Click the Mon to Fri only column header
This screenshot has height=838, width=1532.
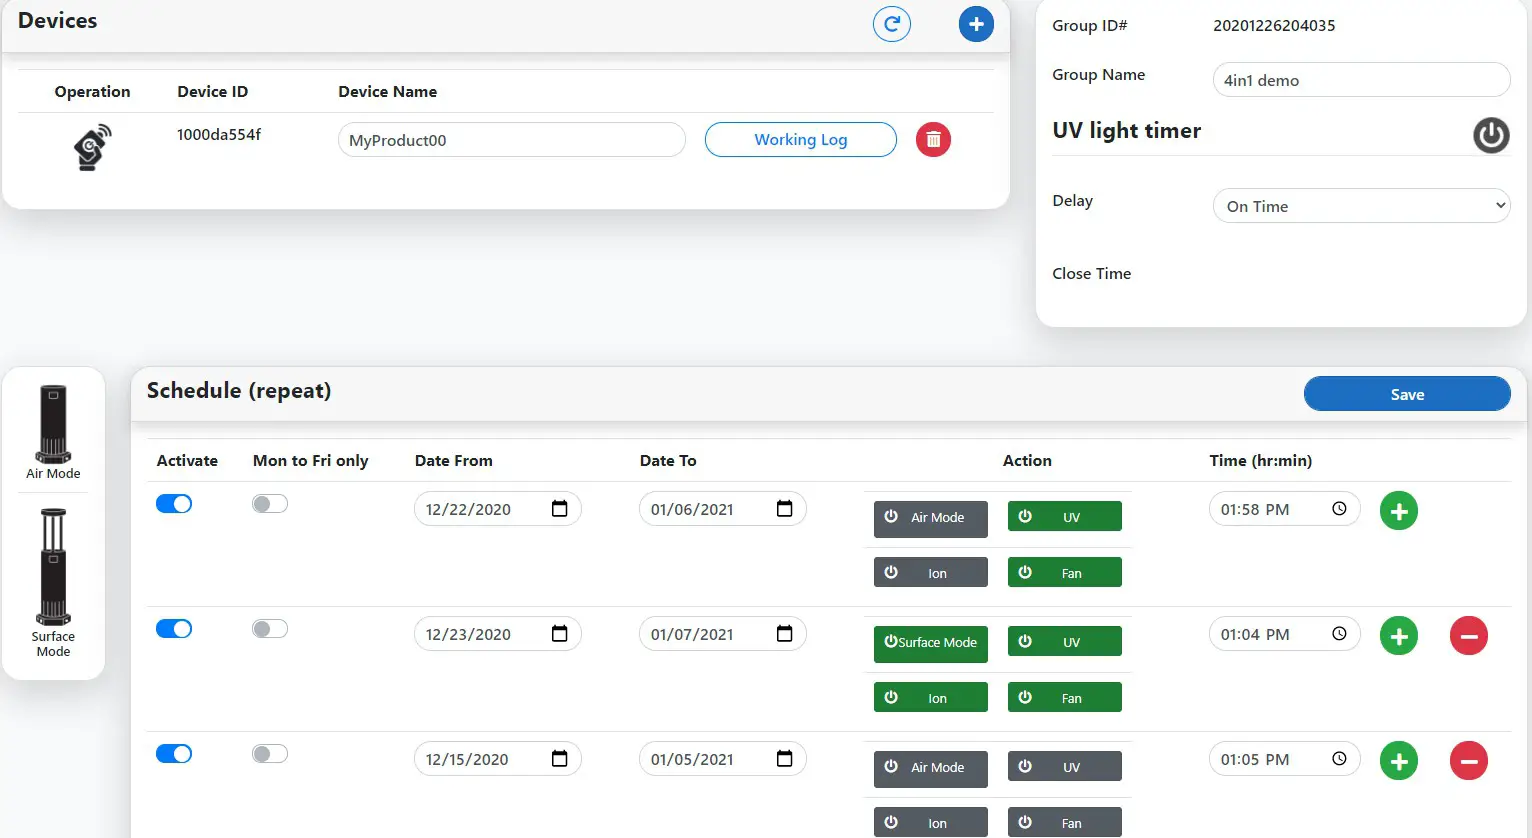(x=310, y=460)
